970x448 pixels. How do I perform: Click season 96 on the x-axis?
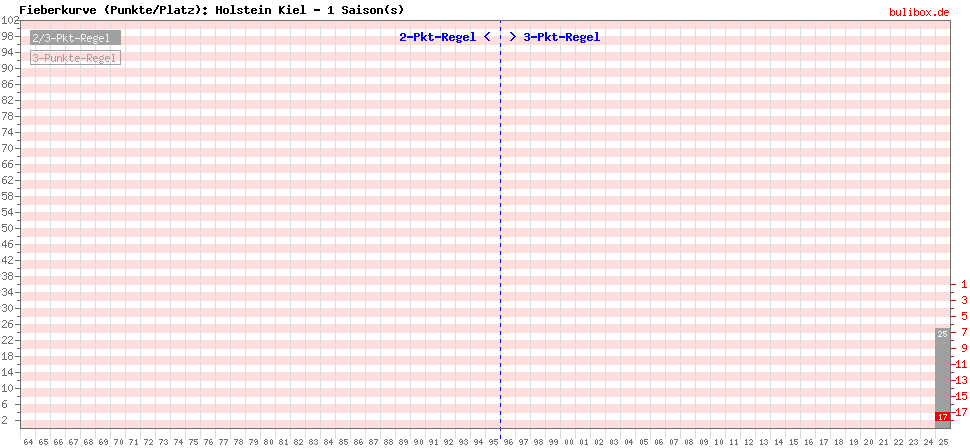508,441
